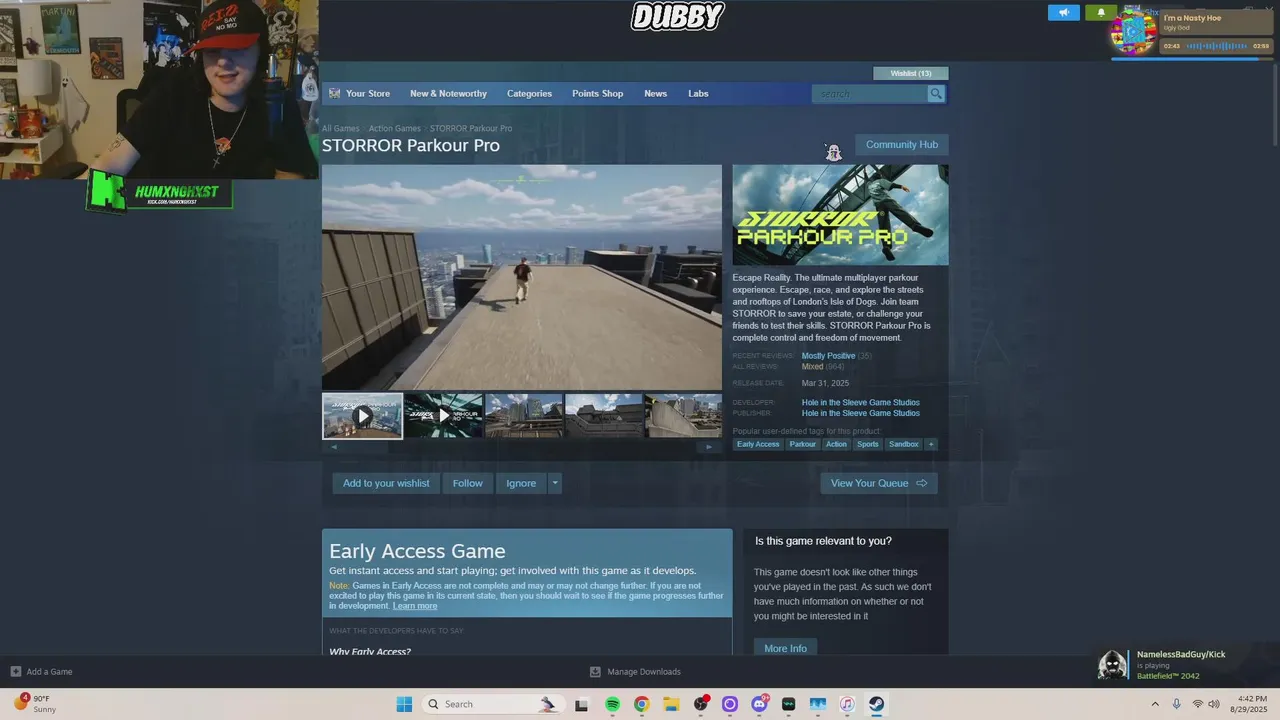Screen dimensions: 1280x720
Task: Click the purple circle app in taskbar
Action: 730,704
